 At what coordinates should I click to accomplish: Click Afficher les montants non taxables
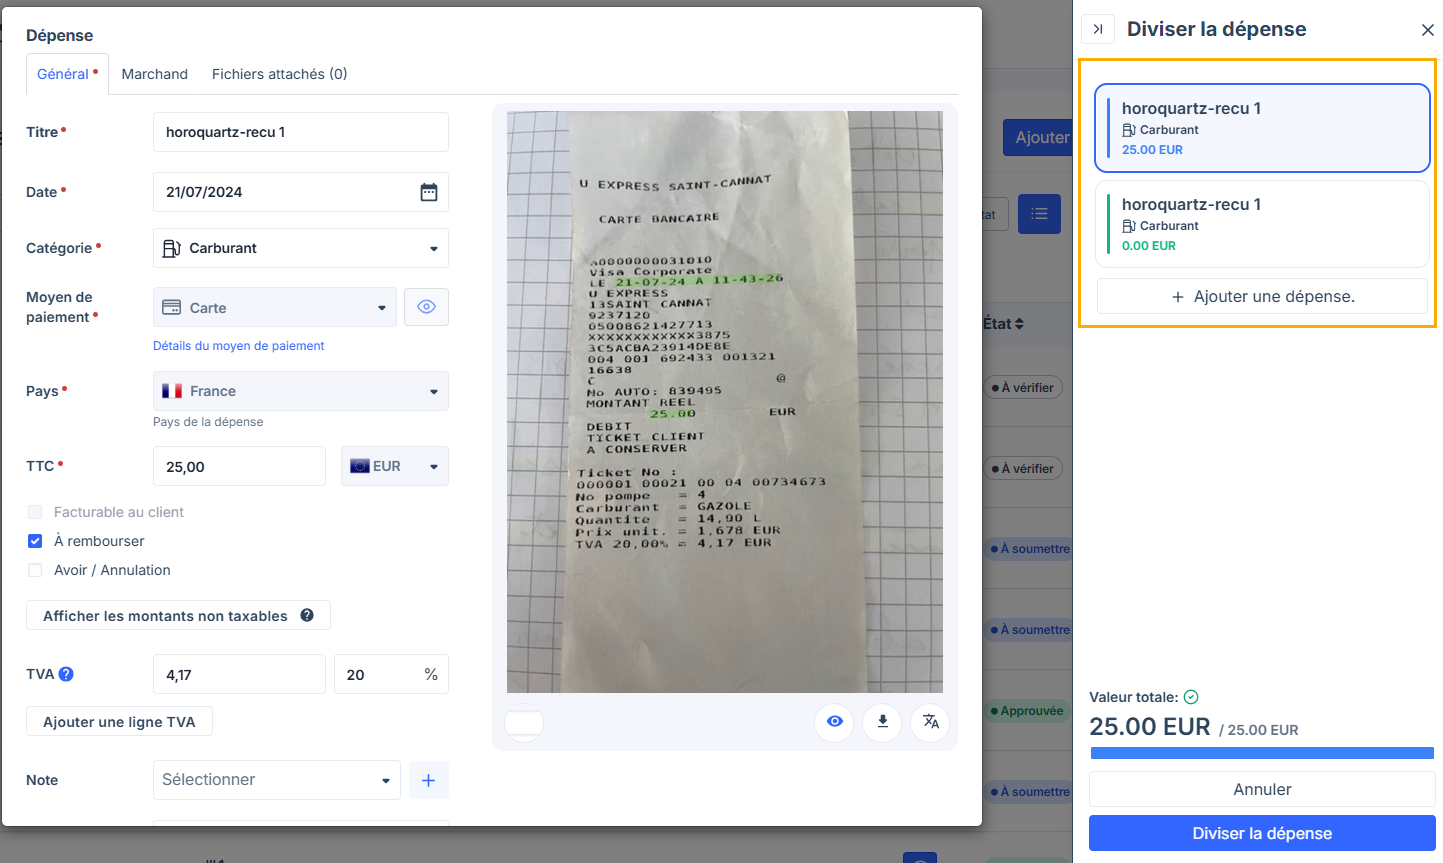click(178, 616)
